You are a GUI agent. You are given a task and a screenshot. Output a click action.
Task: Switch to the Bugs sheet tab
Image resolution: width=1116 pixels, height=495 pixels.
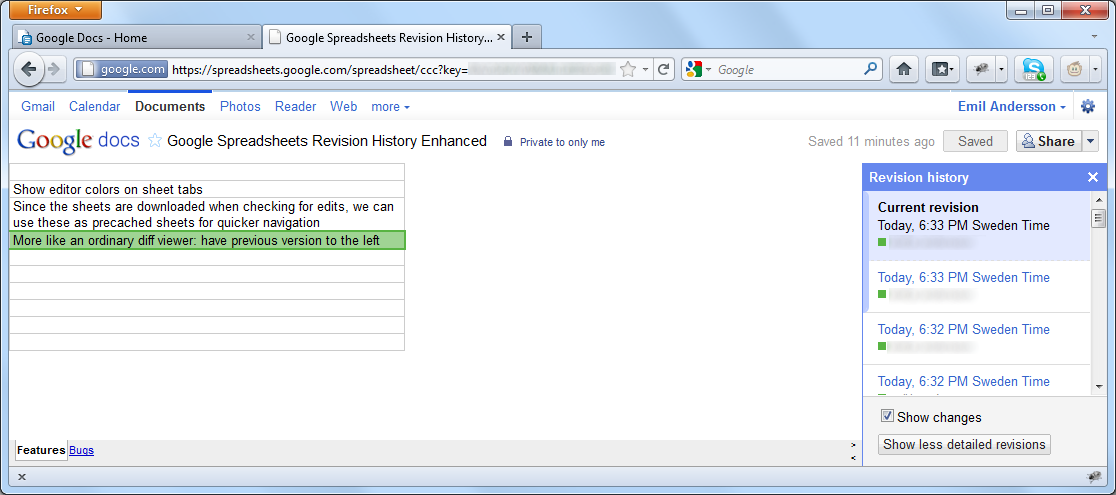pos(81,450)
